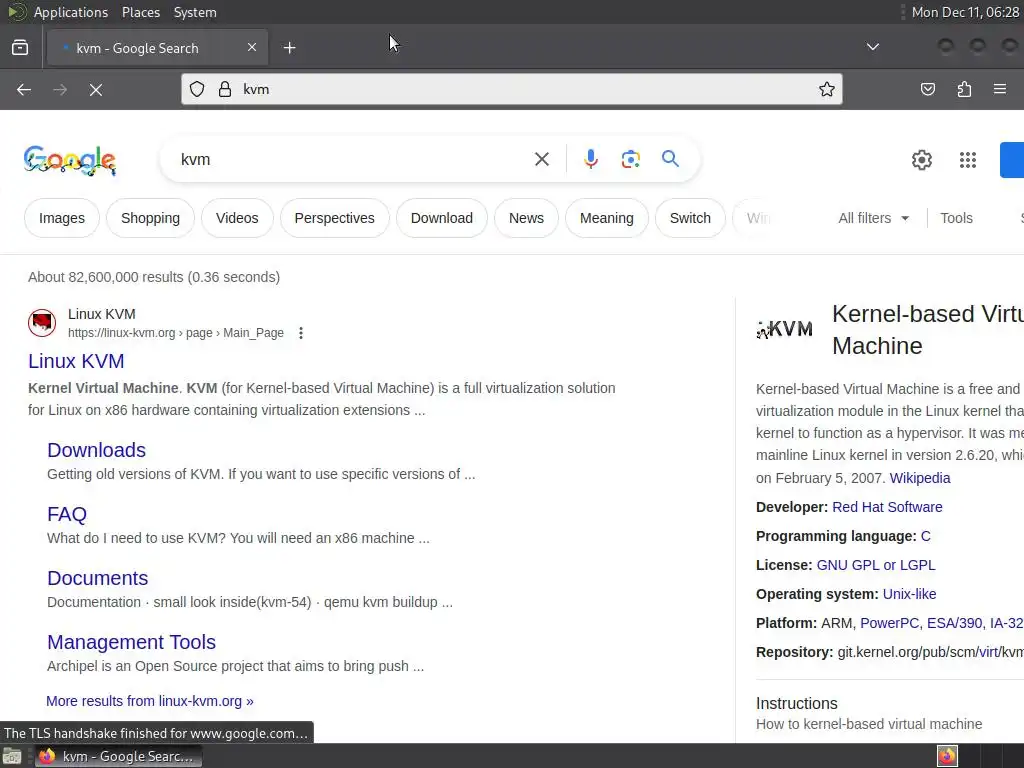
Task: Open the PowerPC platform link
Action: [x=889, y=623]
